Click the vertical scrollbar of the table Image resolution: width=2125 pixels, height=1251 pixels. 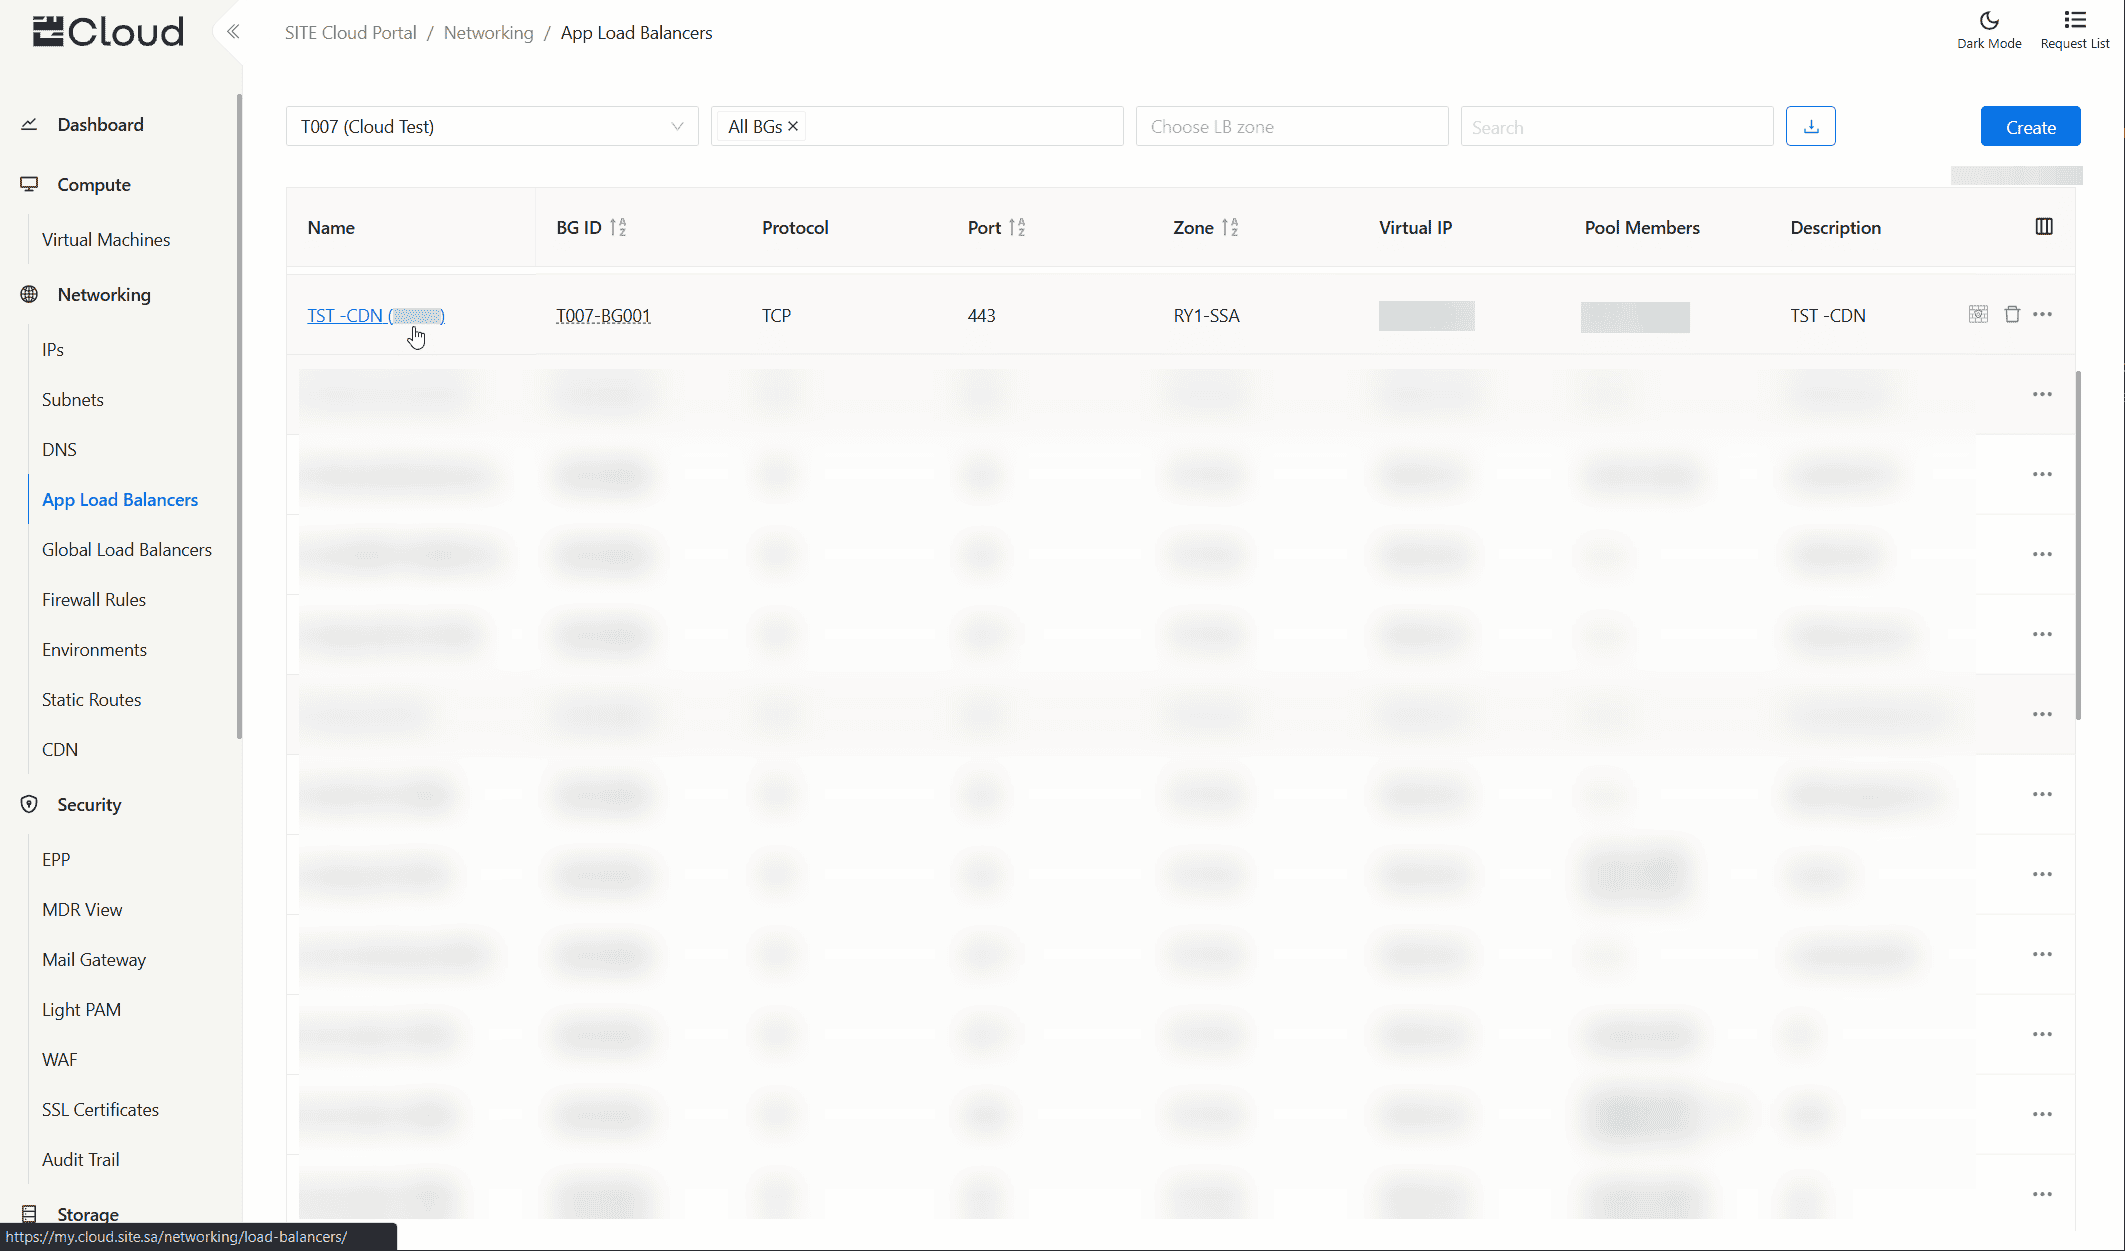tap(2079, 545)
